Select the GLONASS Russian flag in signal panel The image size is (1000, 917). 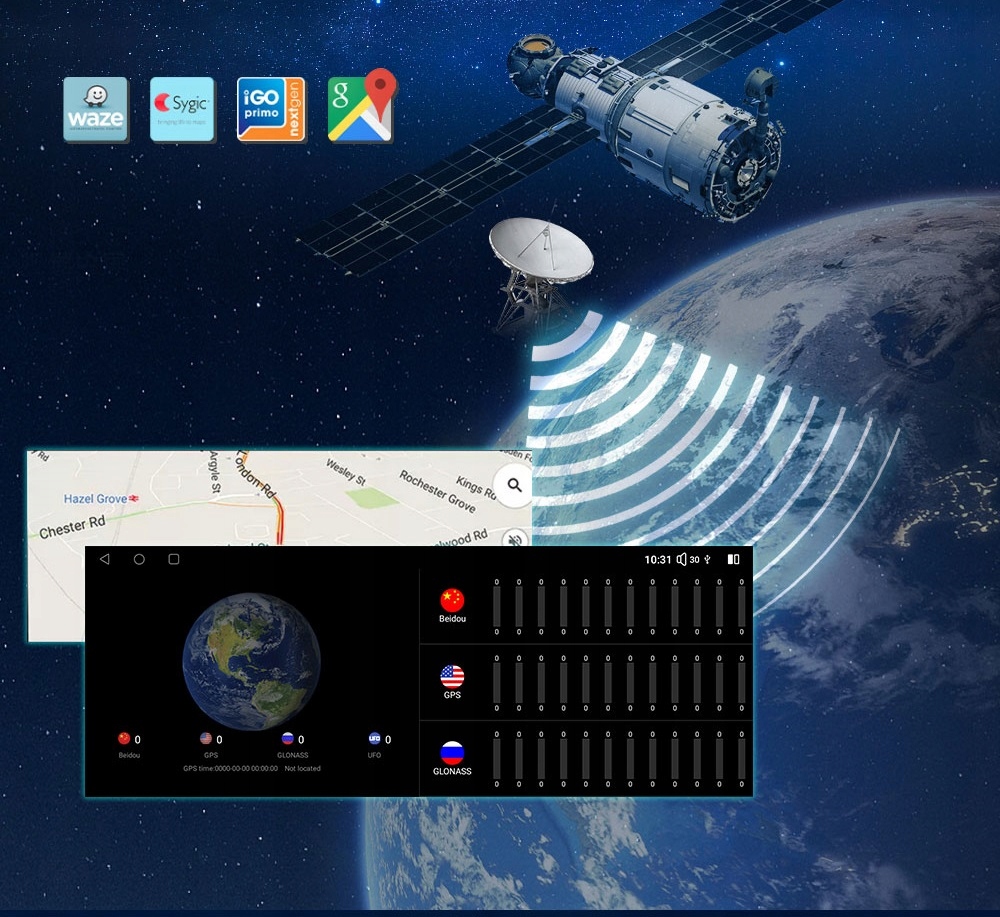tap(452, 752)
